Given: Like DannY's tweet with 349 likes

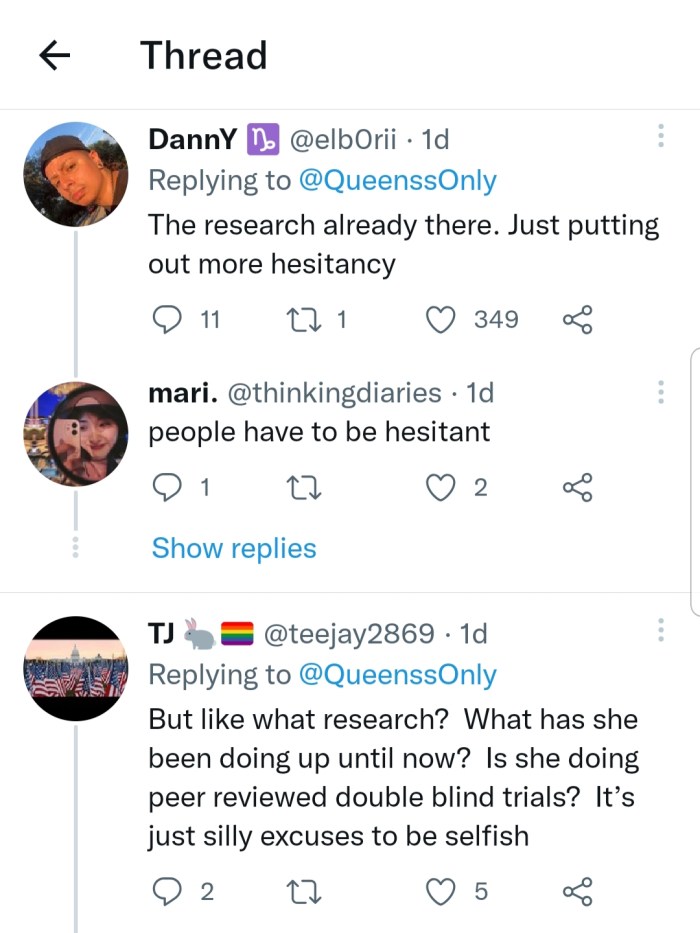Looking at the screenshot, I should coord(440,320).
